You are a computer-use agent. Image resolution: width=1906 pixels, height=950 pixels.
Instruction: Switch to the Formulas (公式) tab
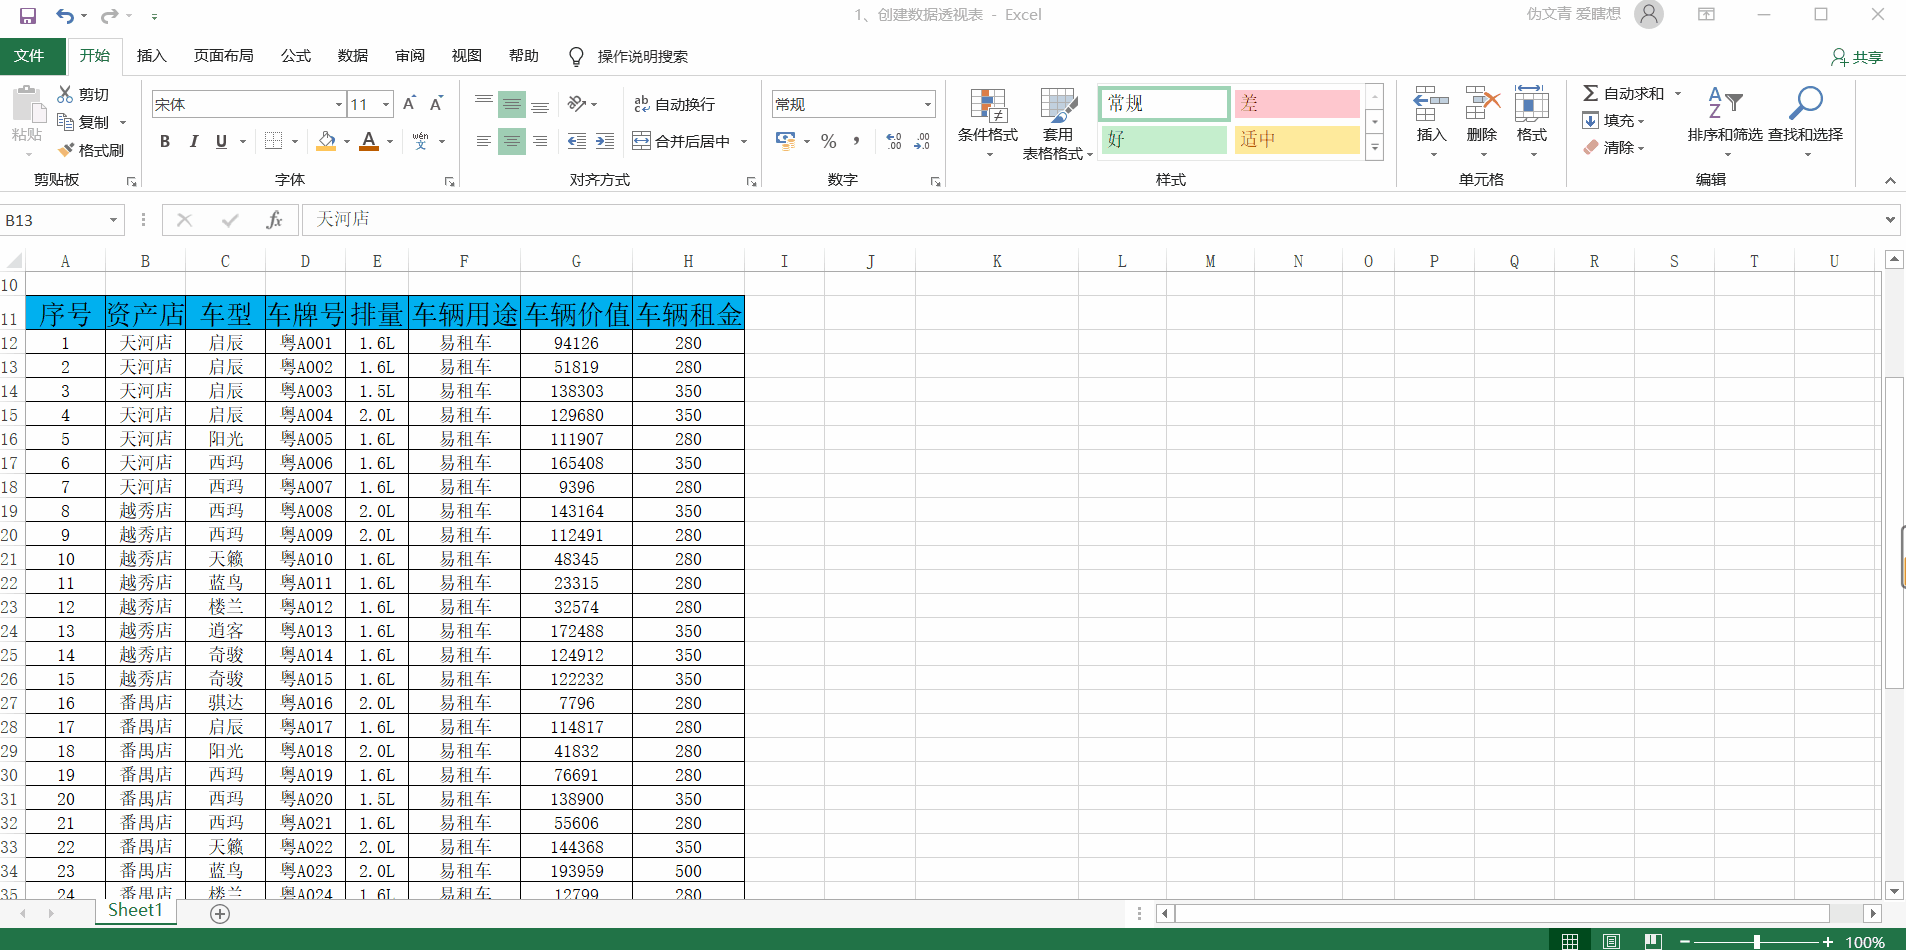point(295,56)
